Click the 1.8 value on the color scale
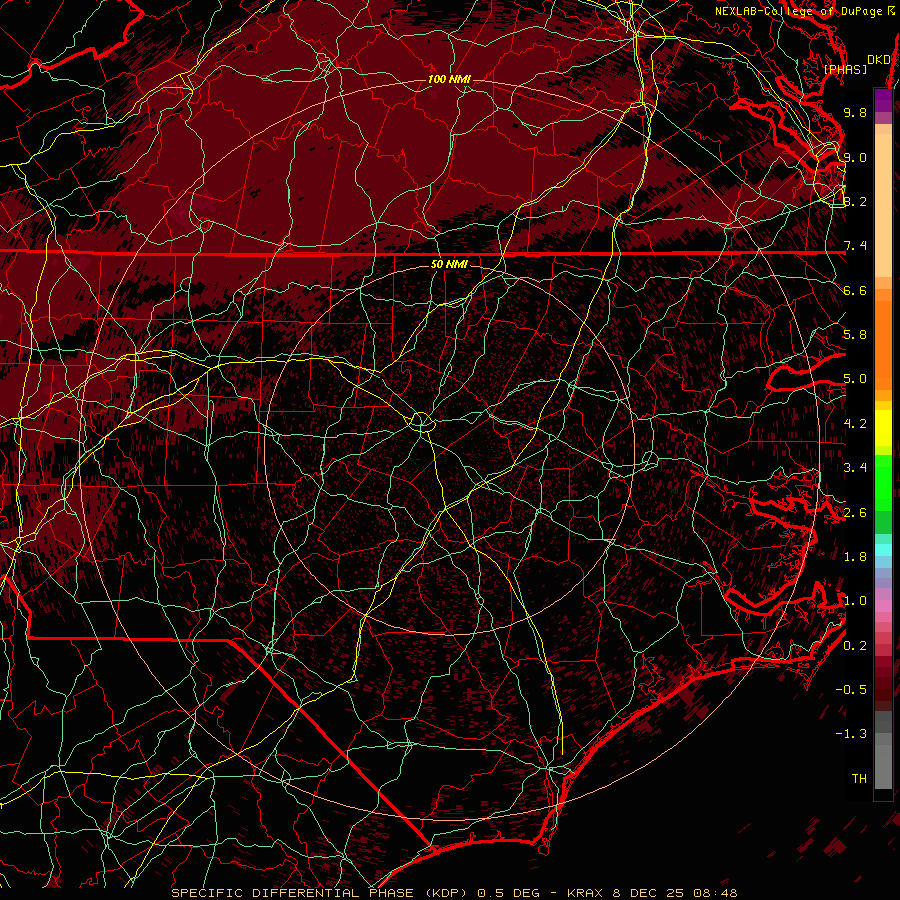The image size is (900, 900). click(x=855, y=556)
